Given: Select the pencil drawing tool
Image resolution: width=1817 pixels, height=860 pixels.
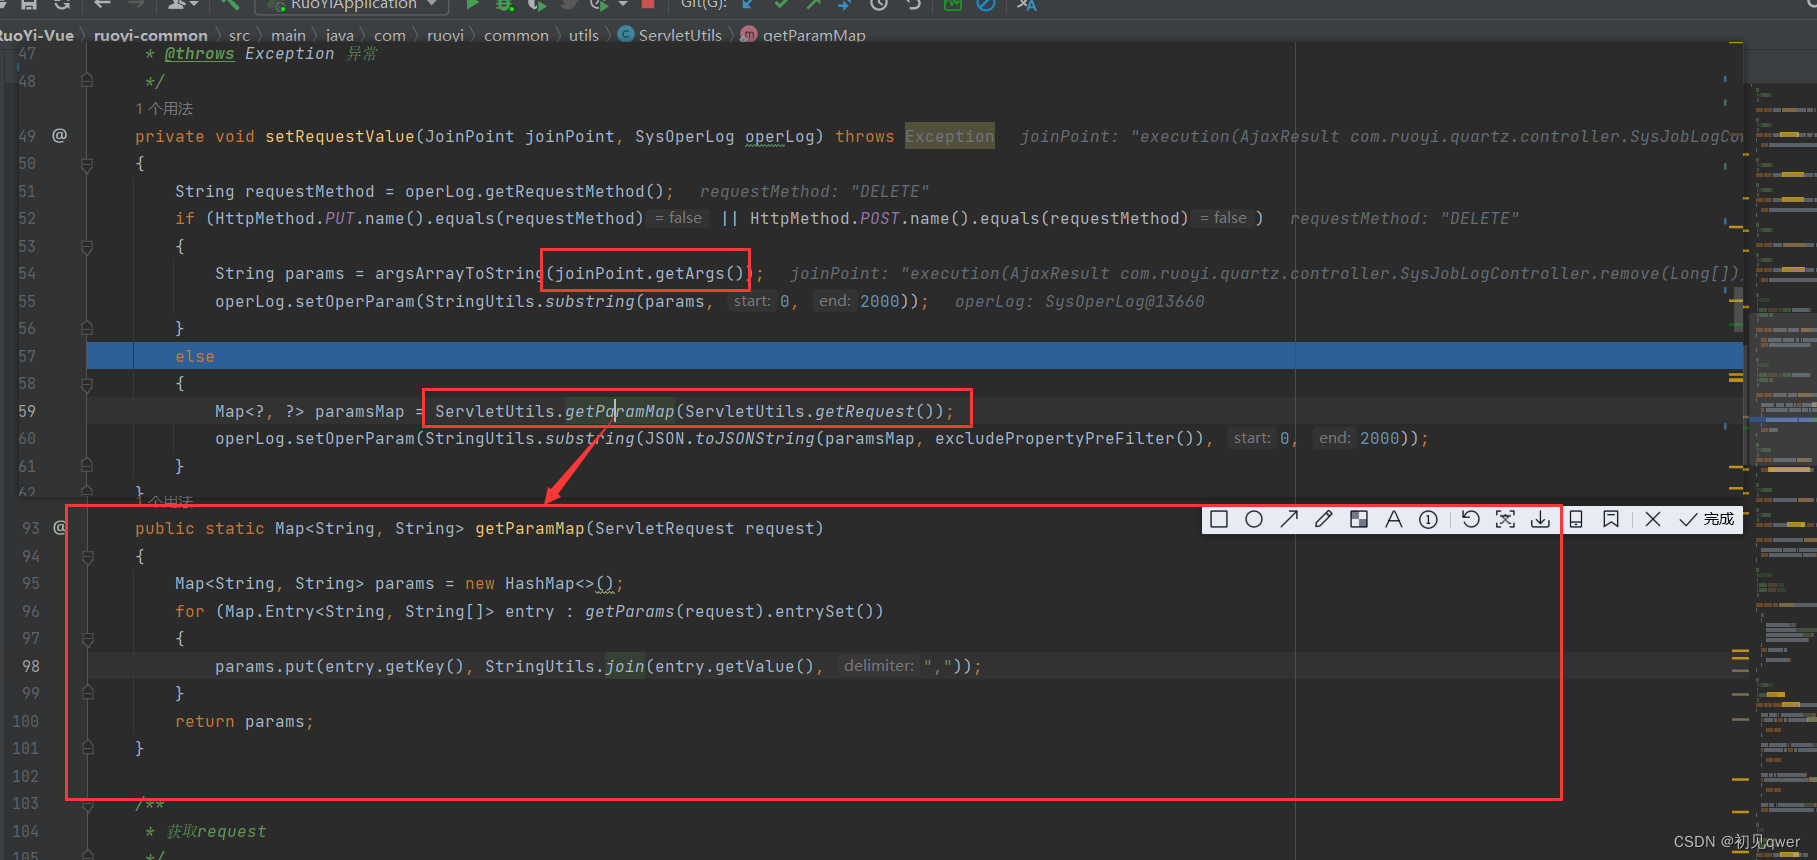Looking at the screenshot, I should tap(1324, 519).
